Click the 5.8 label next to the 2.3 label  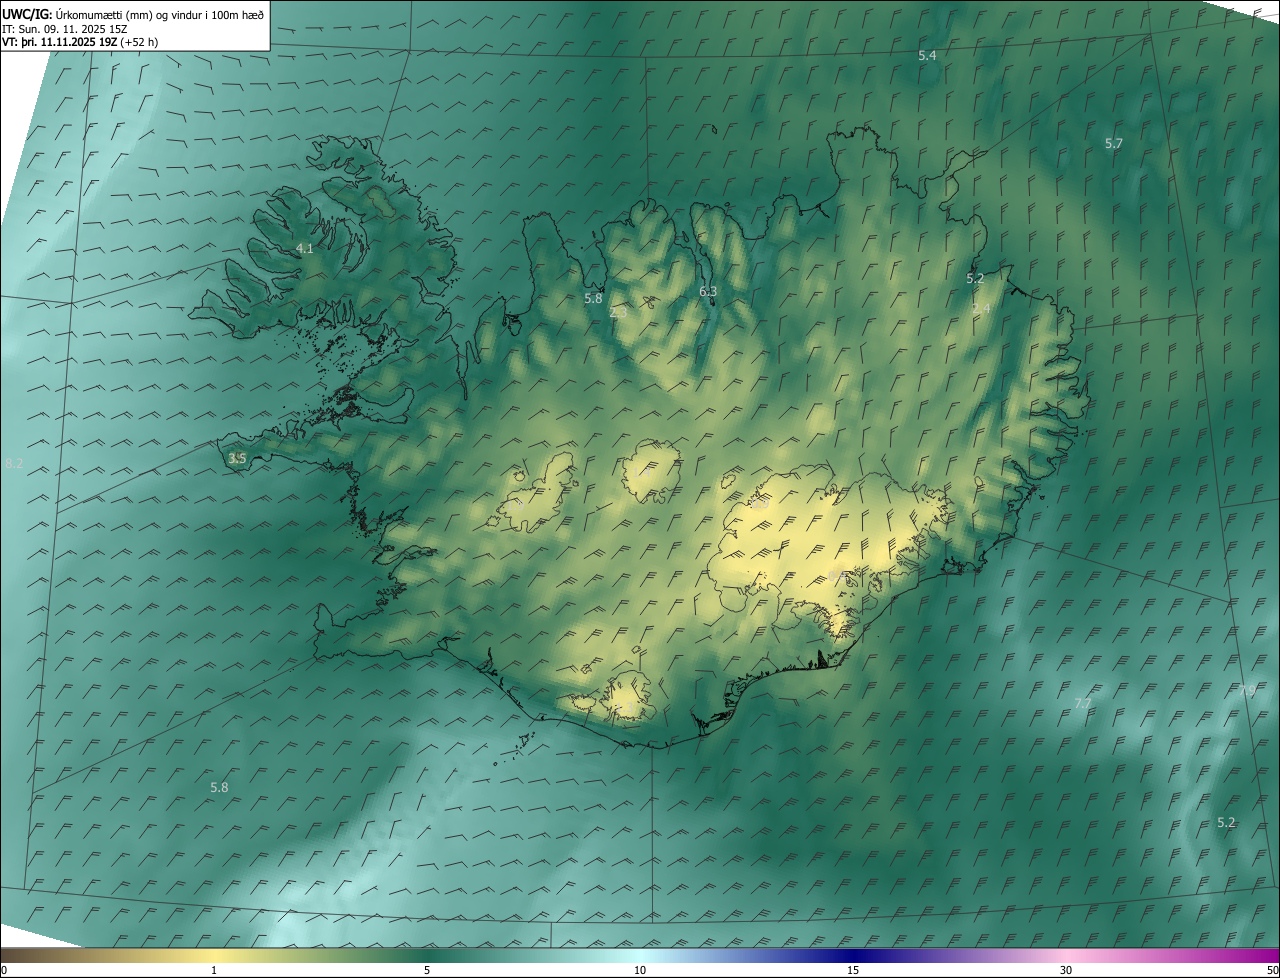(x=593, y=298)
